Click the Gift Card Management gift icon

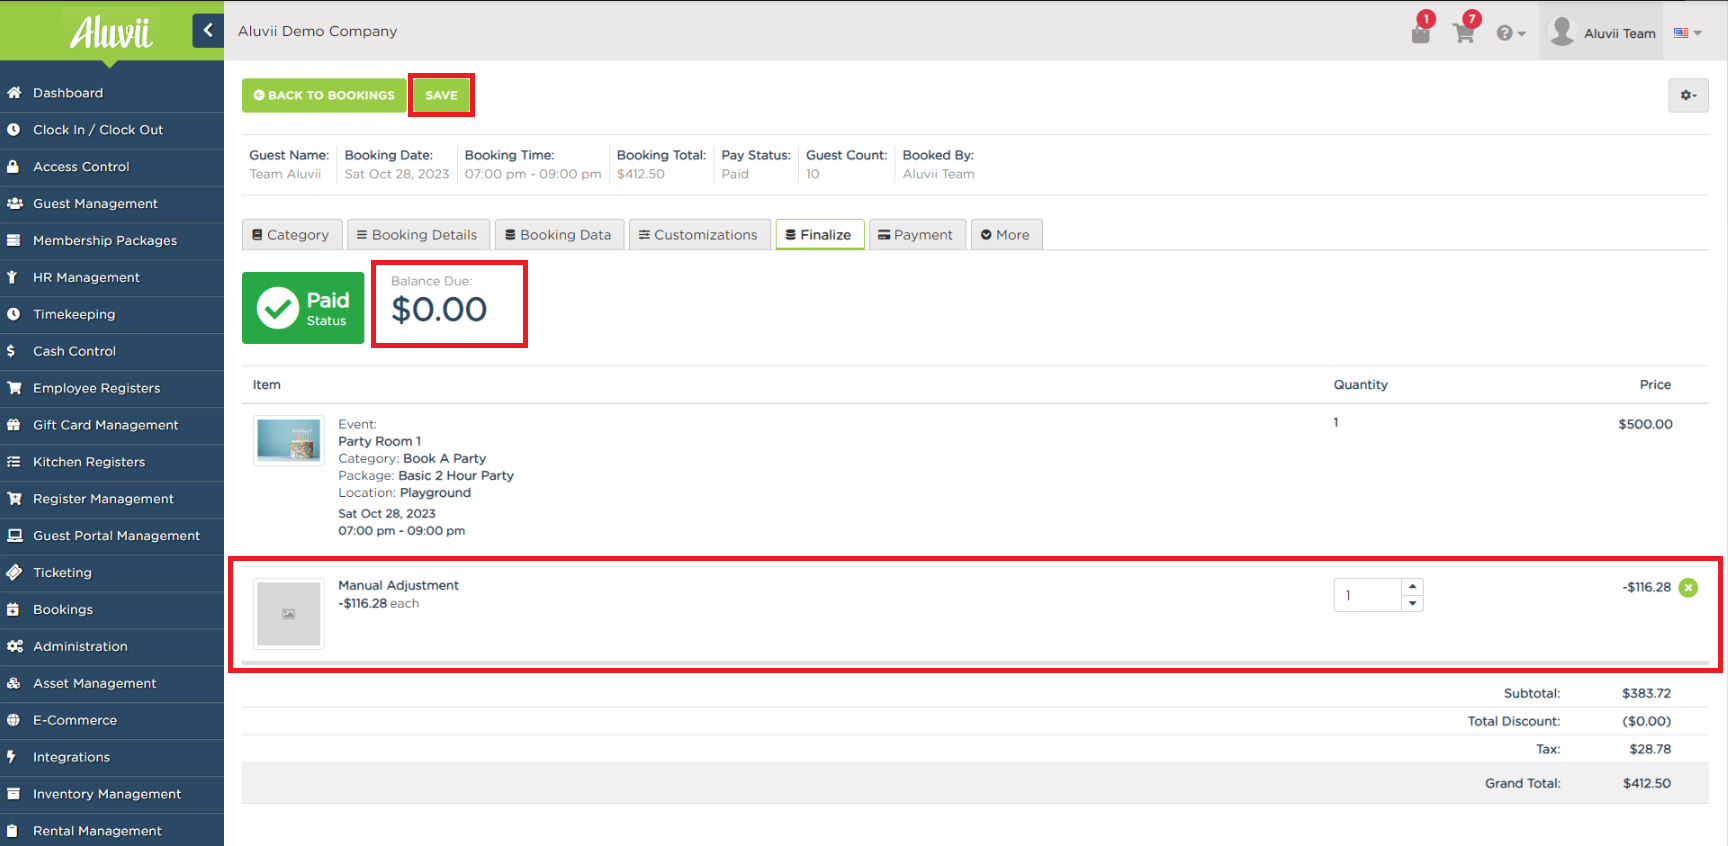[14, 425]
